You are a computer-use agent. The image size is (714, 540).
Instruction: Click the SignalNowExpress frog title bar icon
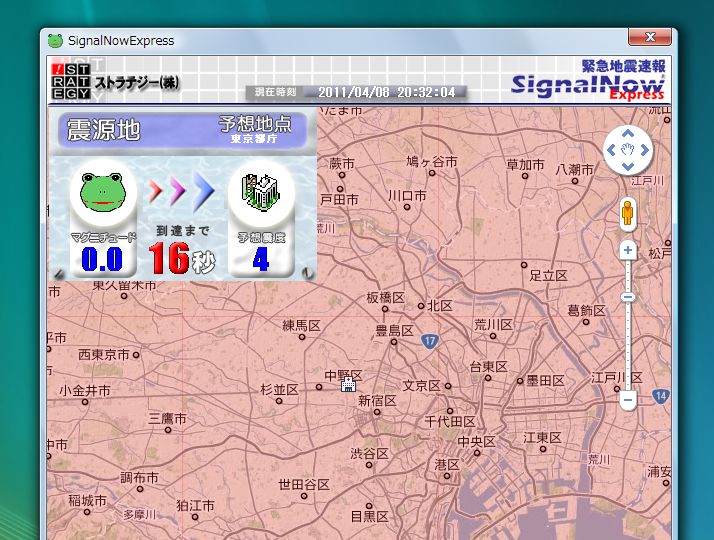click(55, 41)
